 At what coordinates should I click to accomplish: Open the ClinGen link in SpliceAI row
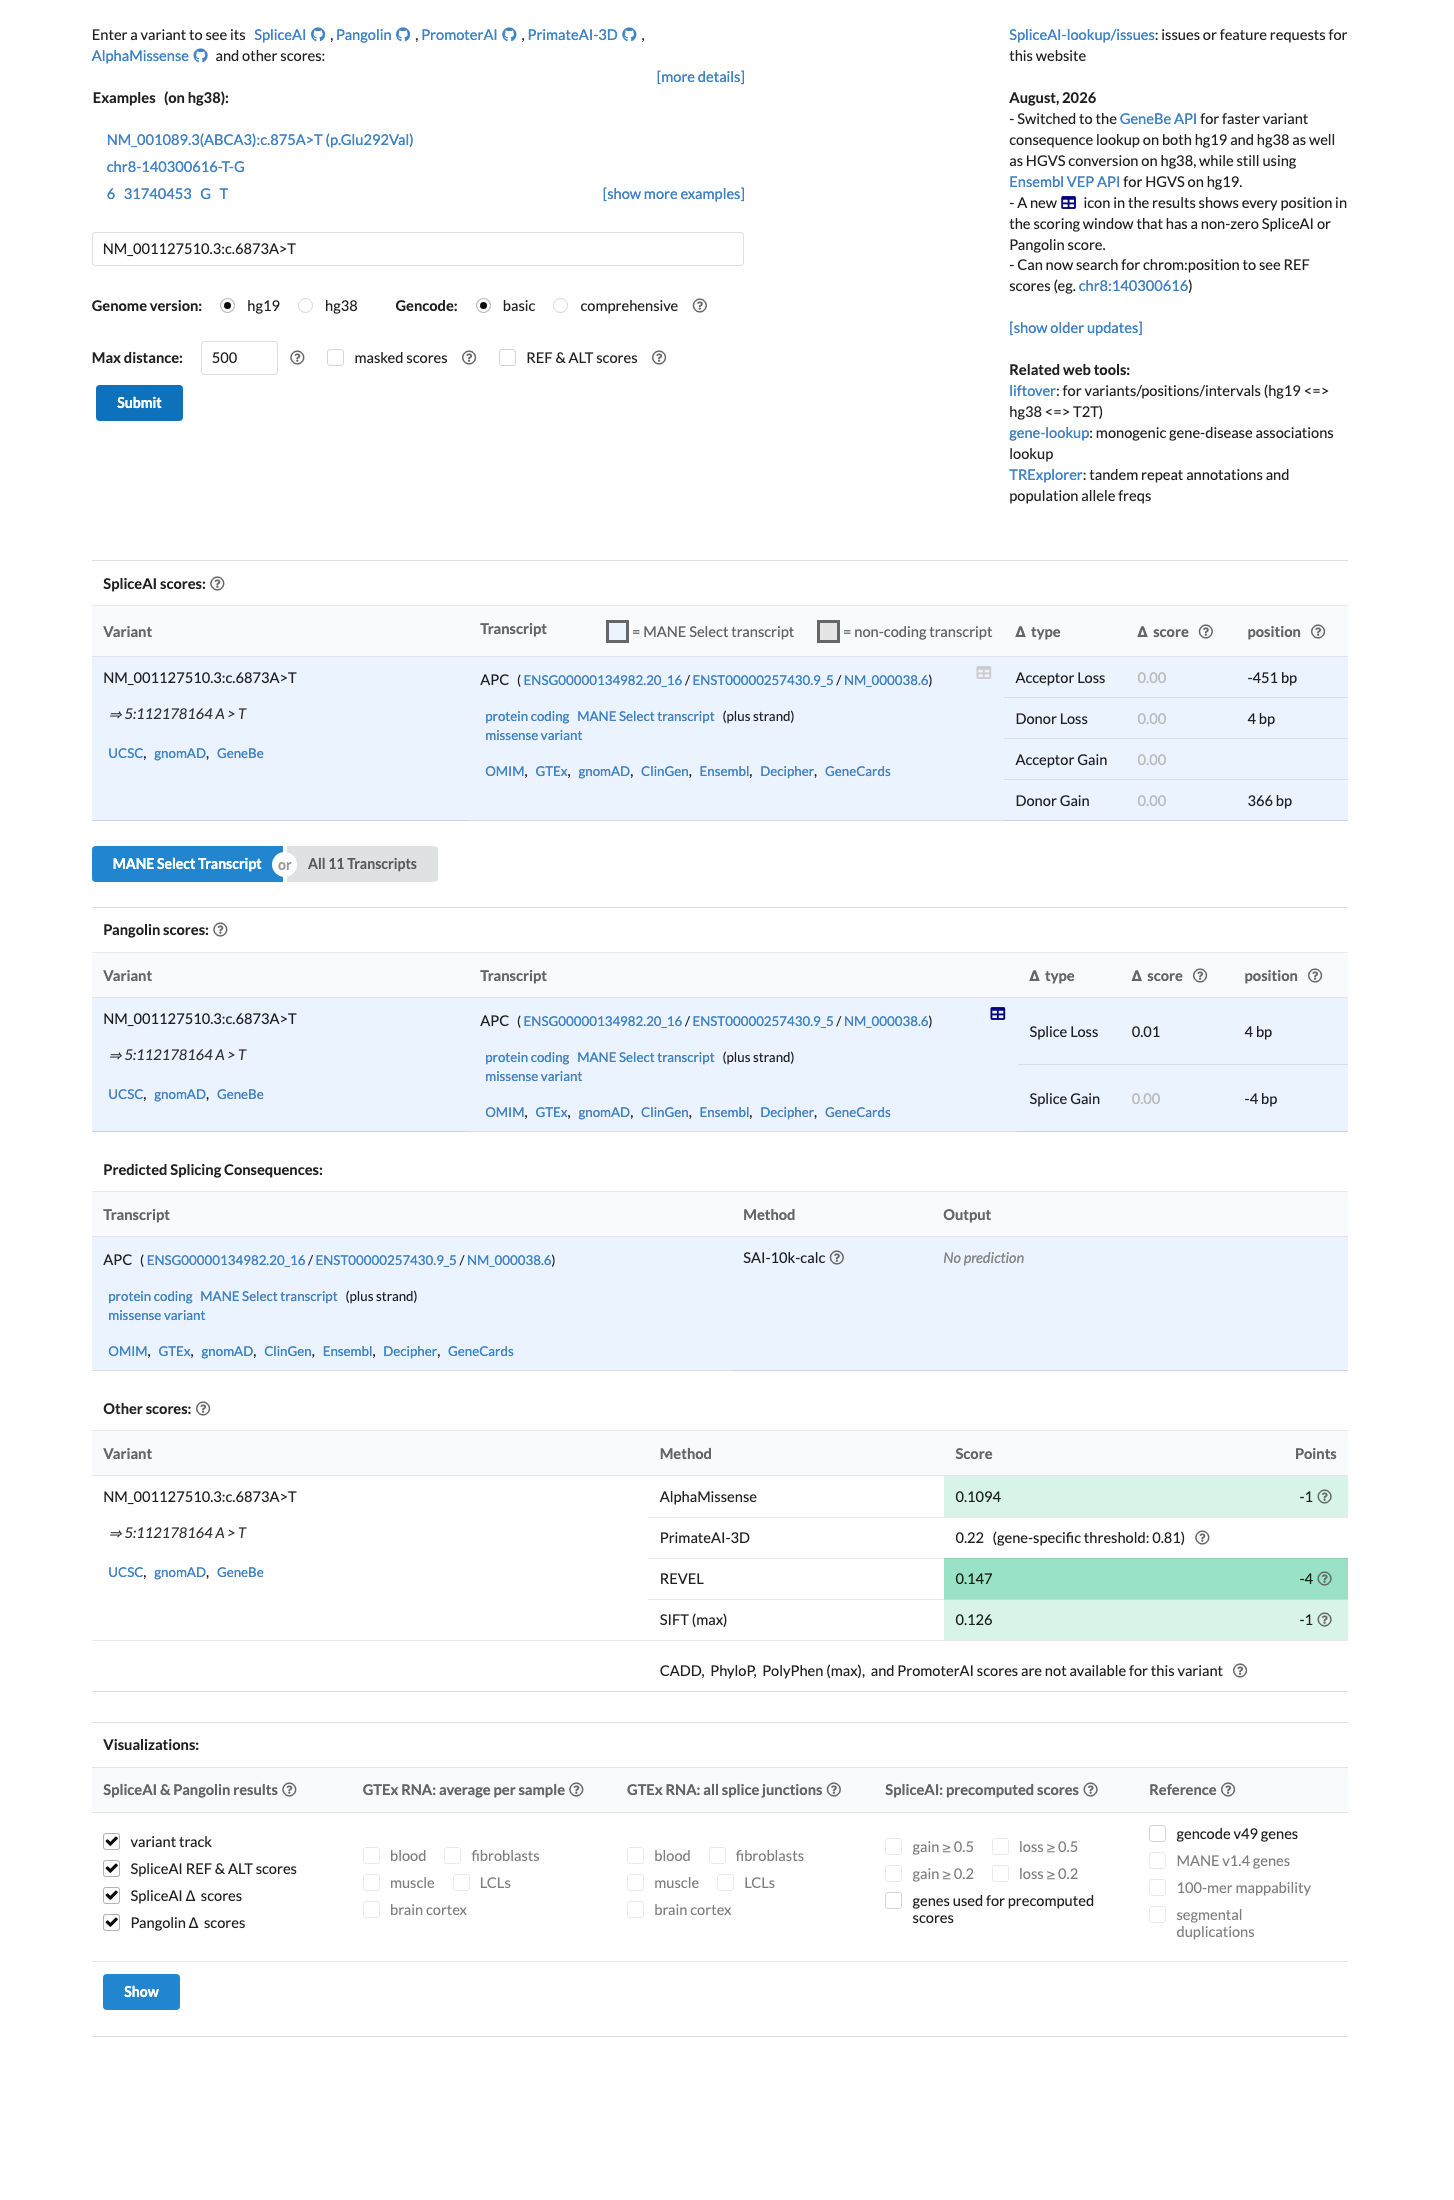click(664, 771)
